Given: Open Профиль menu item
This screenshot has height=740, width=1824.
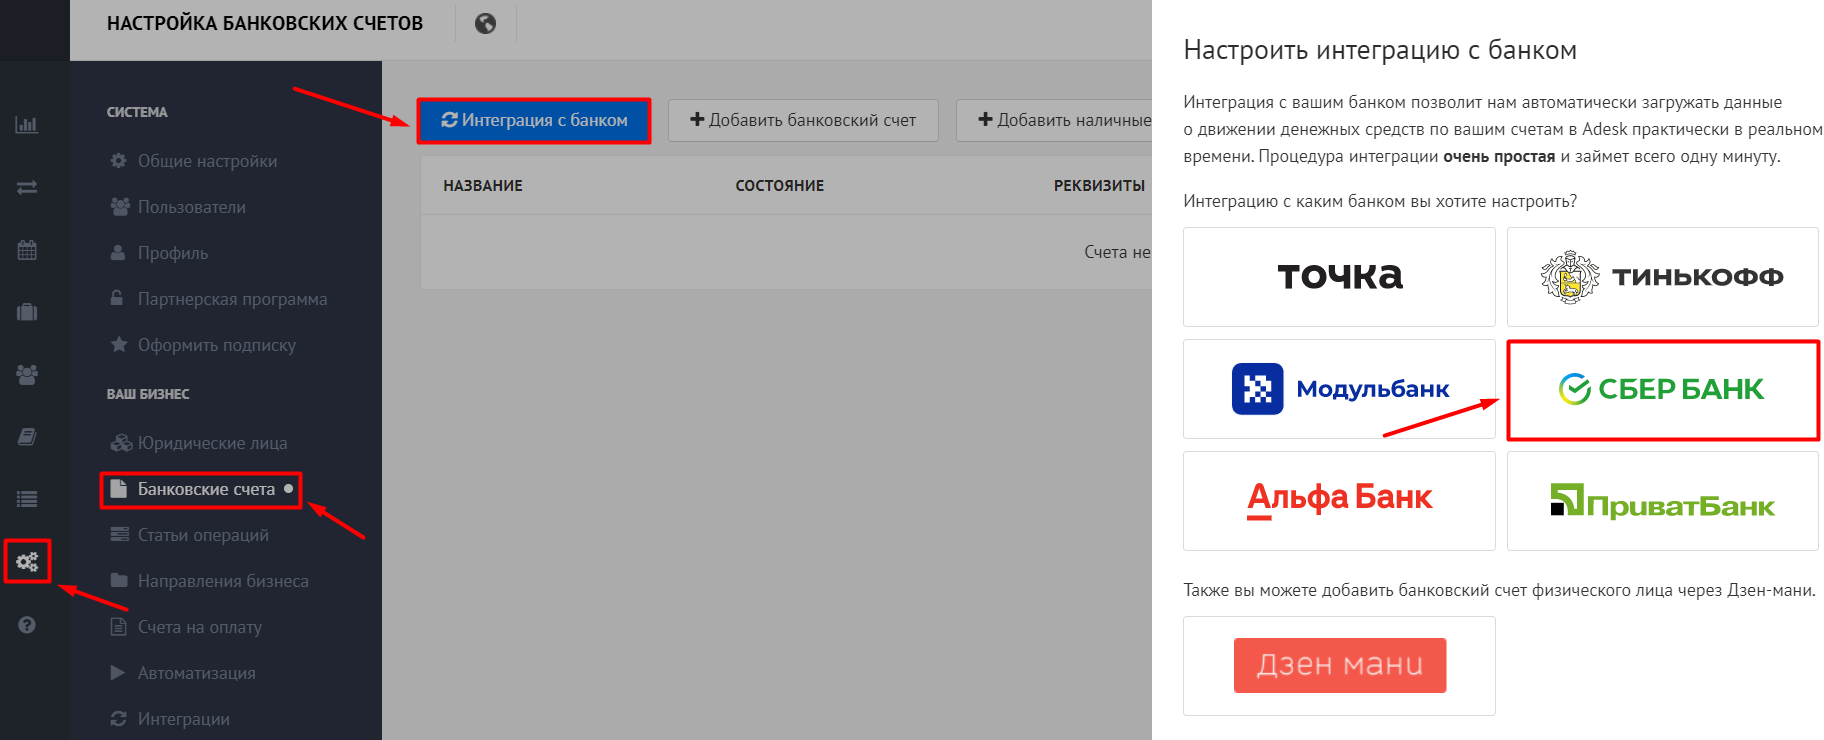Looking at the screenshot, I should click(173, 253).
